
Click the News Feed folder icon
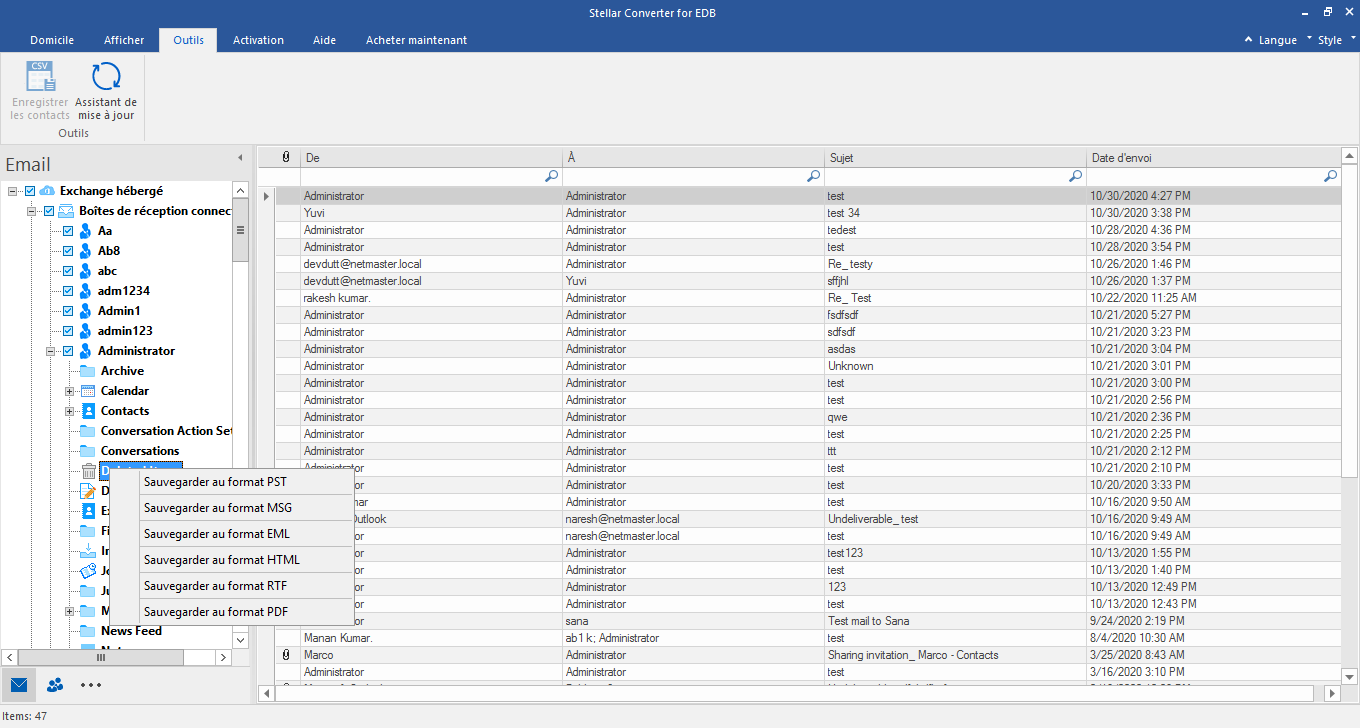88,631
